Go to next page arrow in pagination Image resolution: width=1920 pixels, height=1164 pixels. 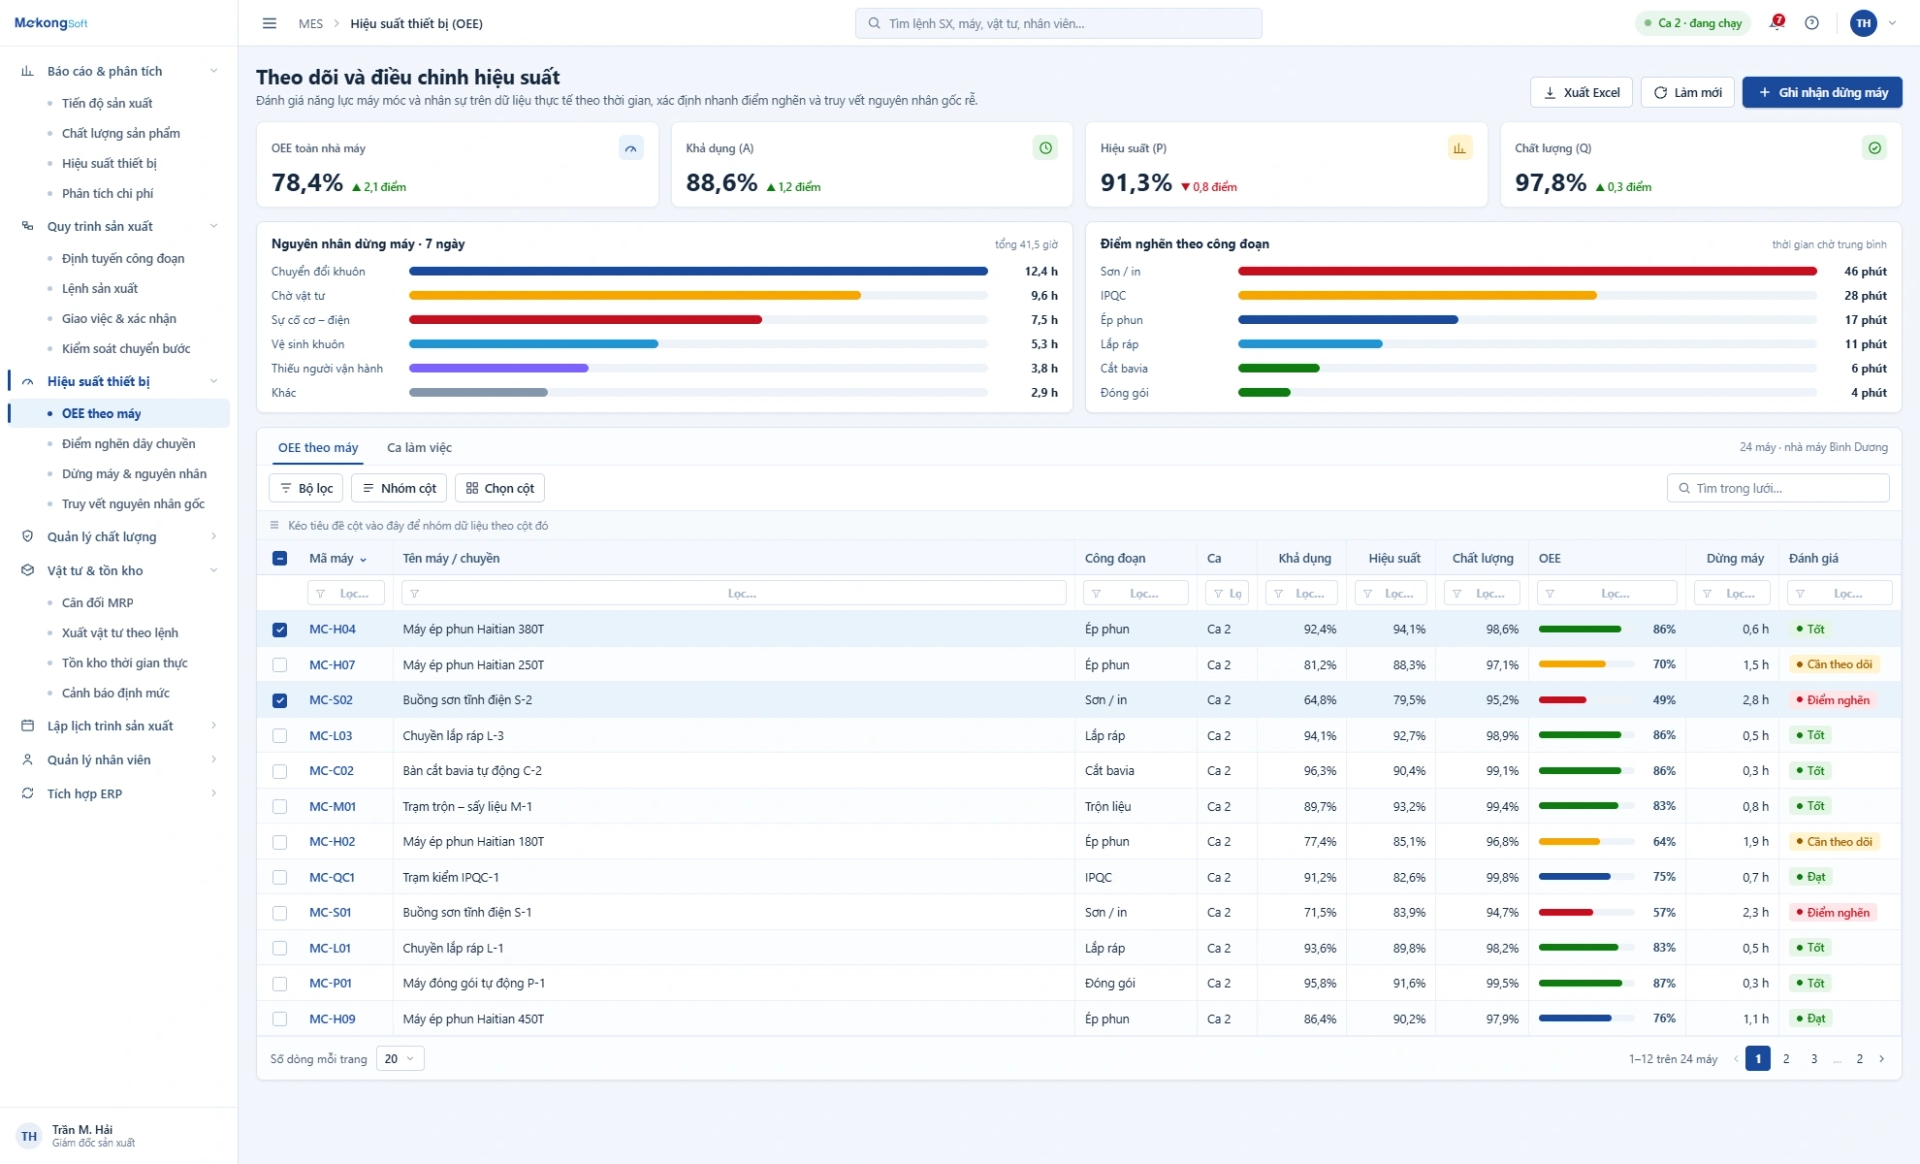coord(1882,1059)
